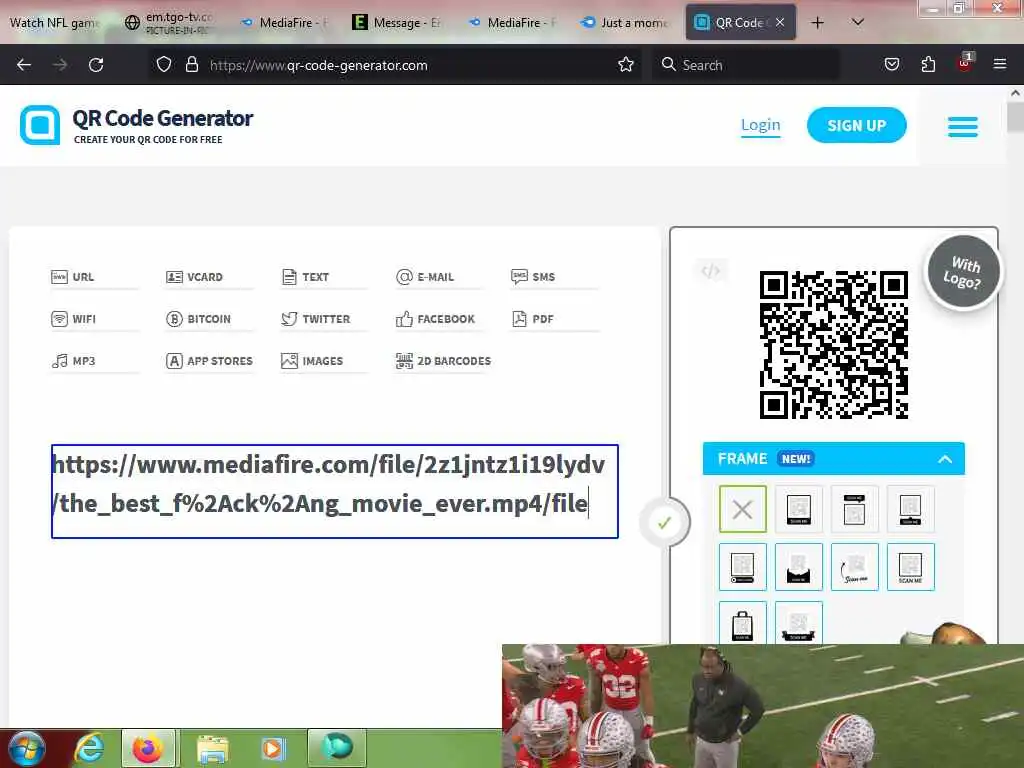Select the FACEBOOK QR code type
1024x768 pixels.
click(435, 319)
